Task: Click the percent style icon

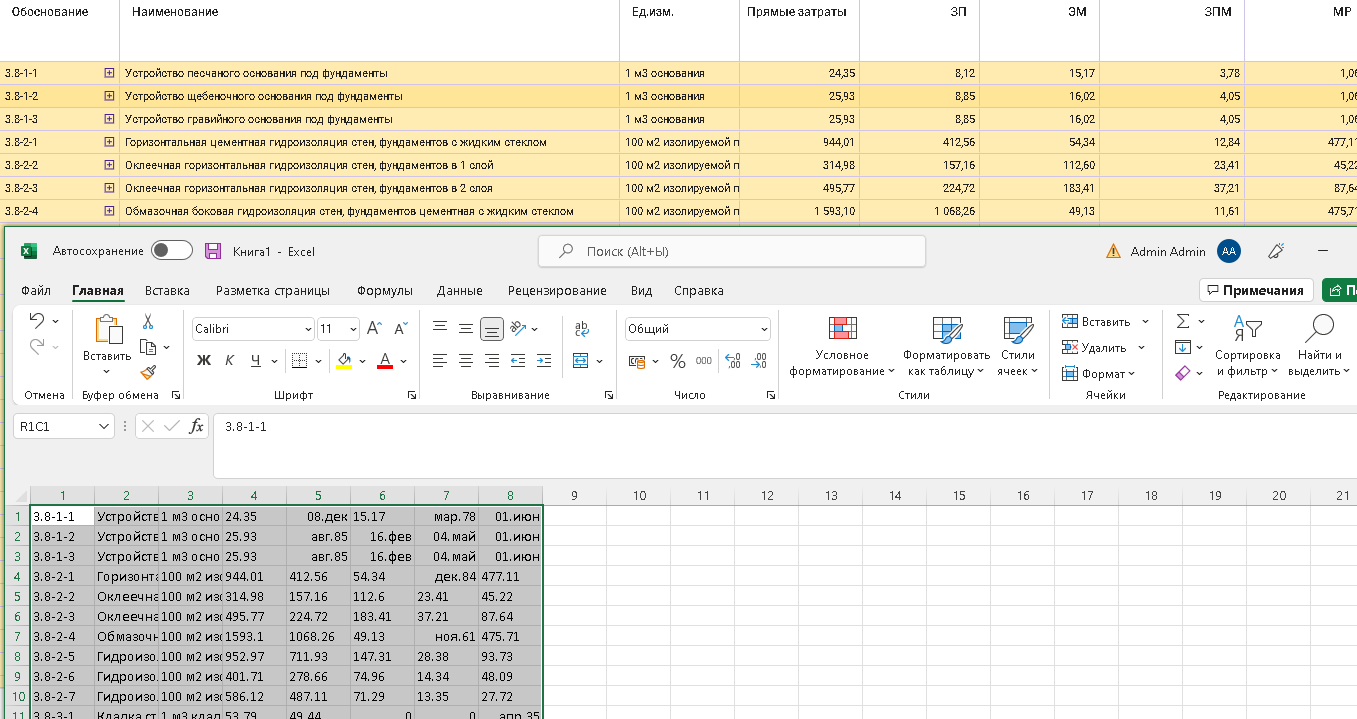Action: [x=677, y=361]
